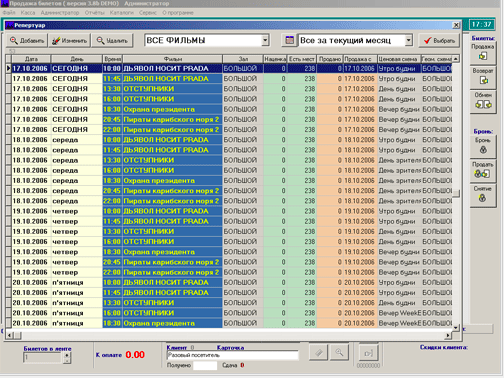Screen dimensions: 504x378
Task: Click the Дата column header
Action: pyautogui.click(x=31, y=59)
